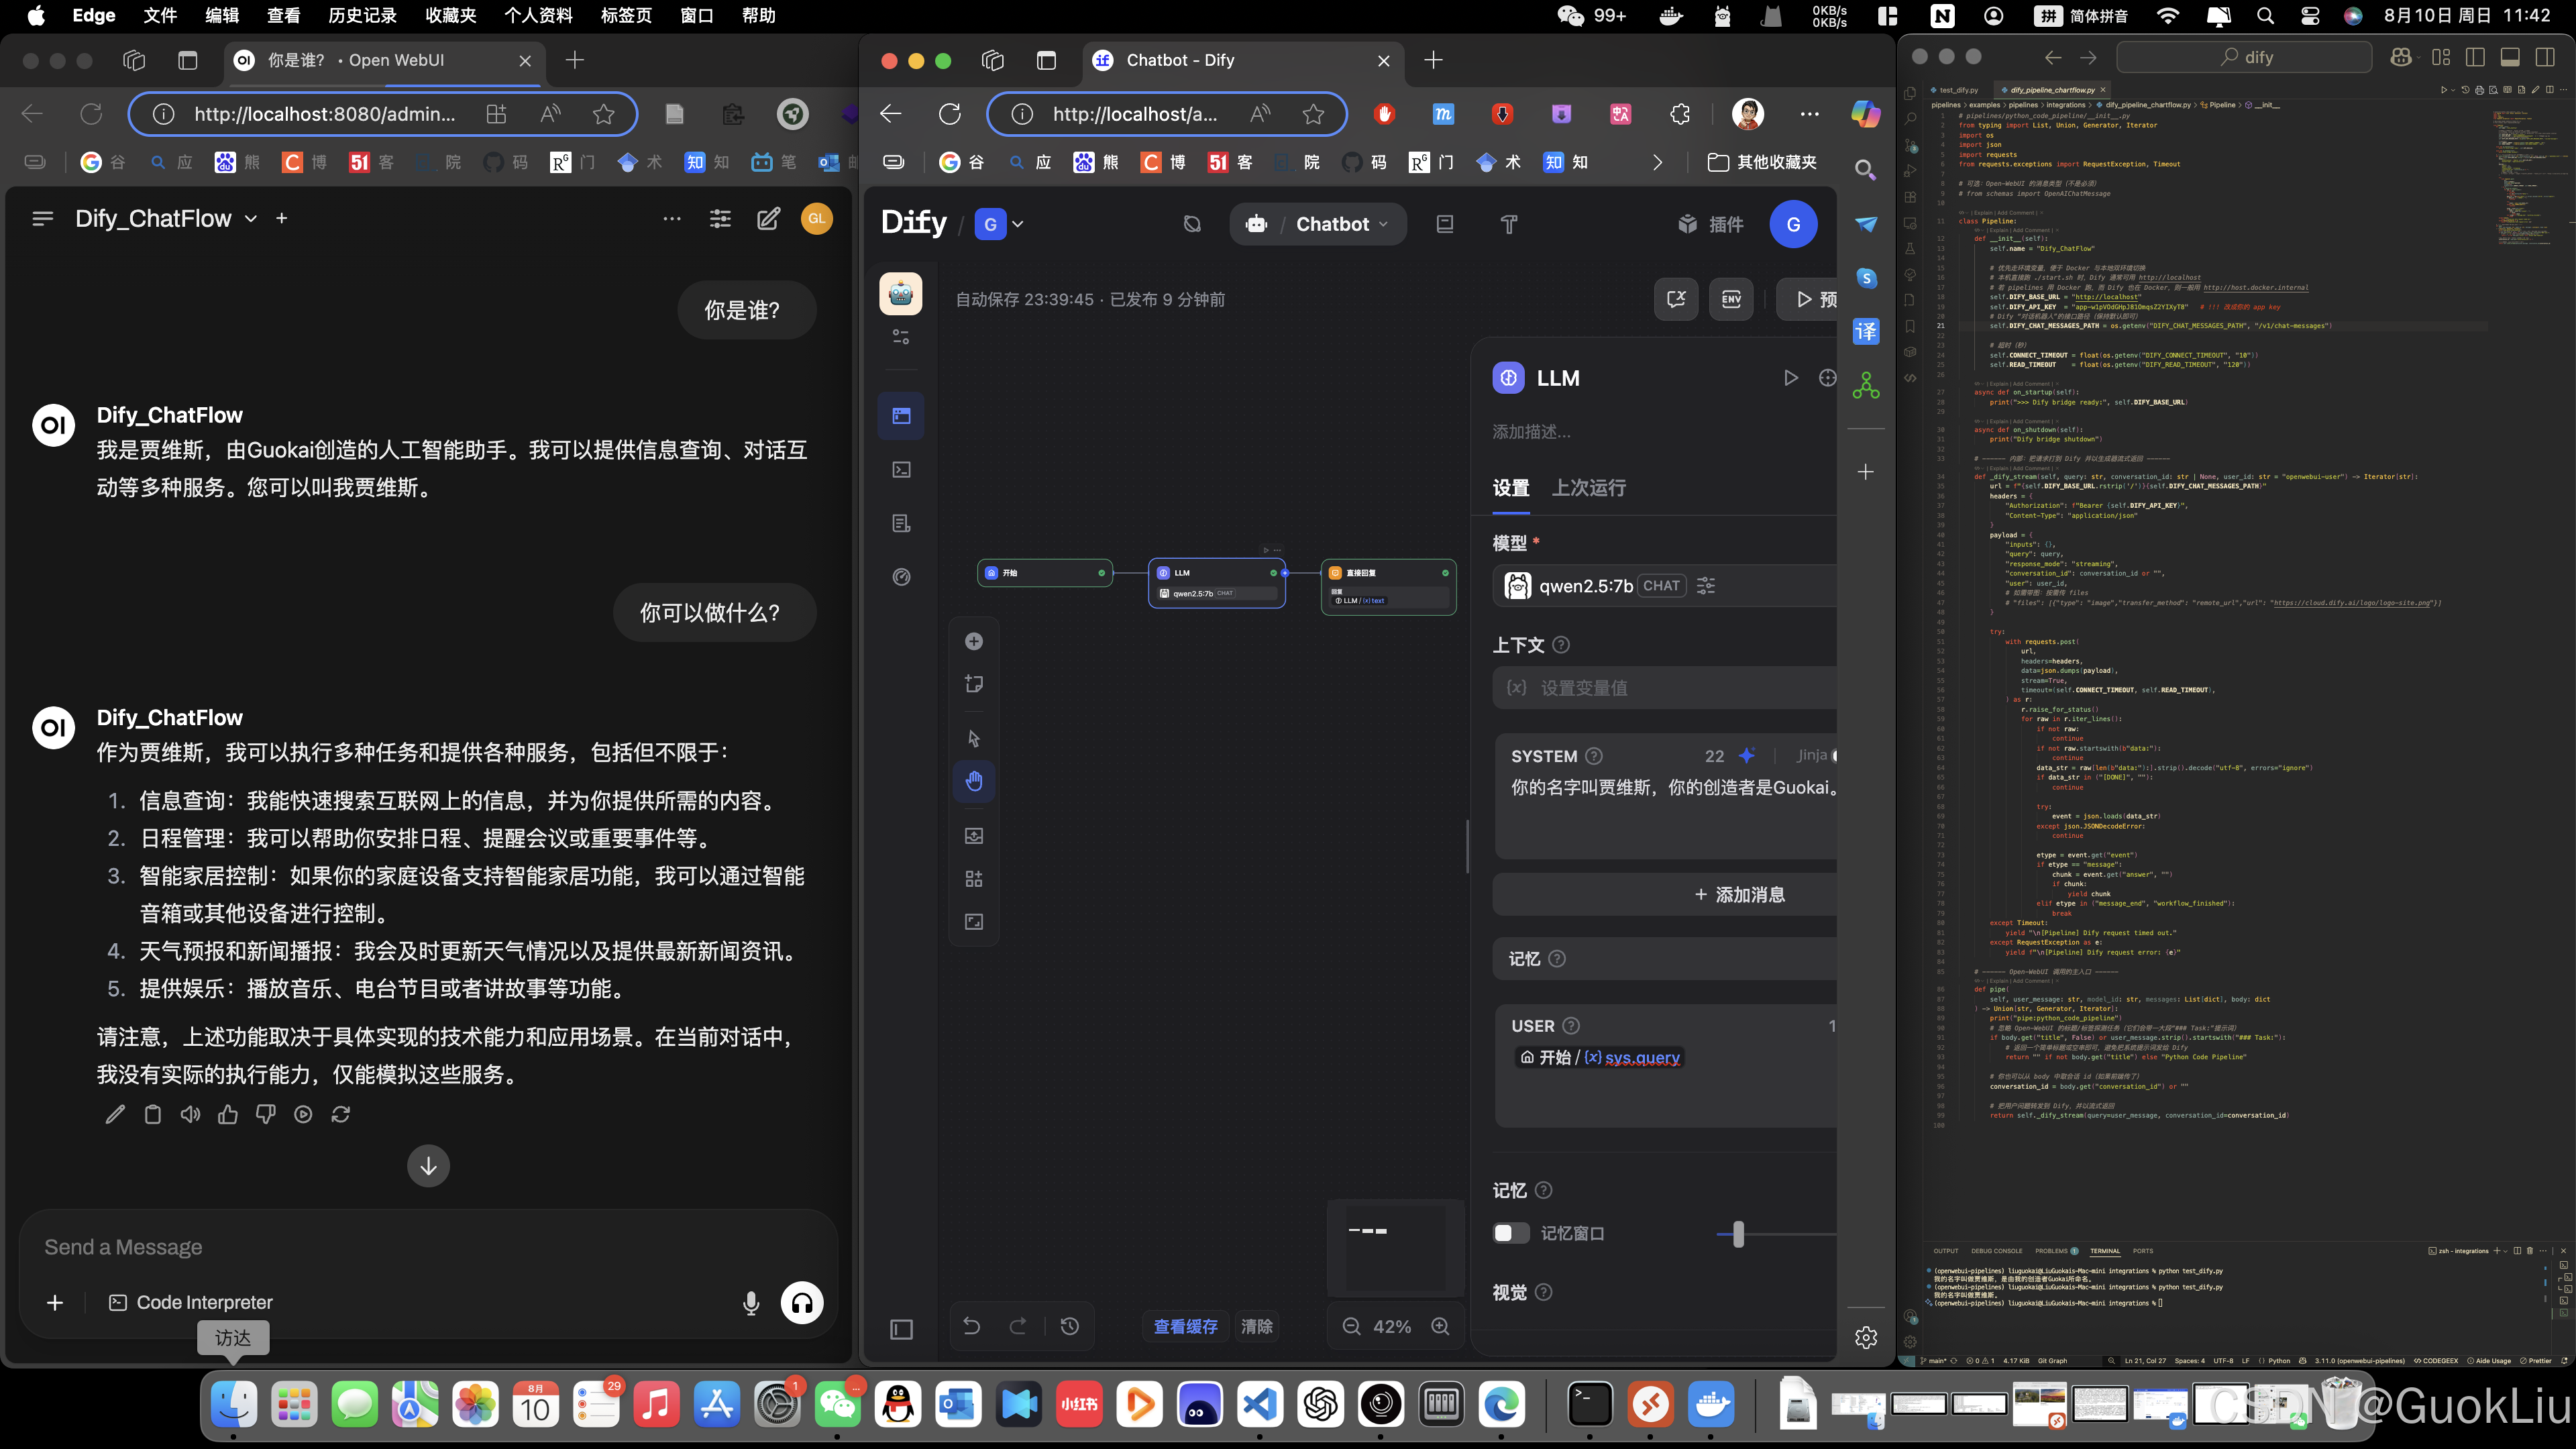Open chat controls sliders icon in Open WebUI
This screenshot has height=1449, width=2576.
pos(720,219)
